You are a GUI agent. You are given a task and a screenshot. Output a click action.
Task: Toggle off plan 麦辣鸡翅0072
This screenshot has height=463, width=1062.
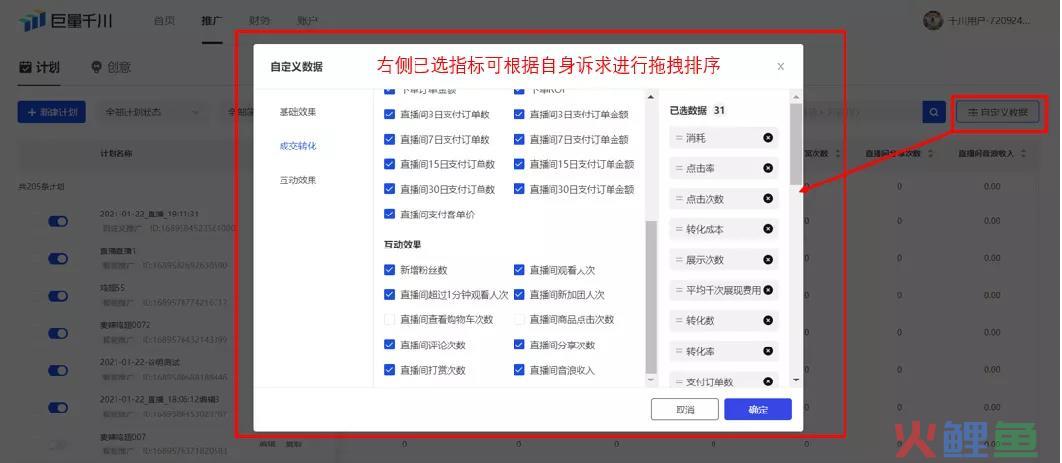tap(58, 333)
